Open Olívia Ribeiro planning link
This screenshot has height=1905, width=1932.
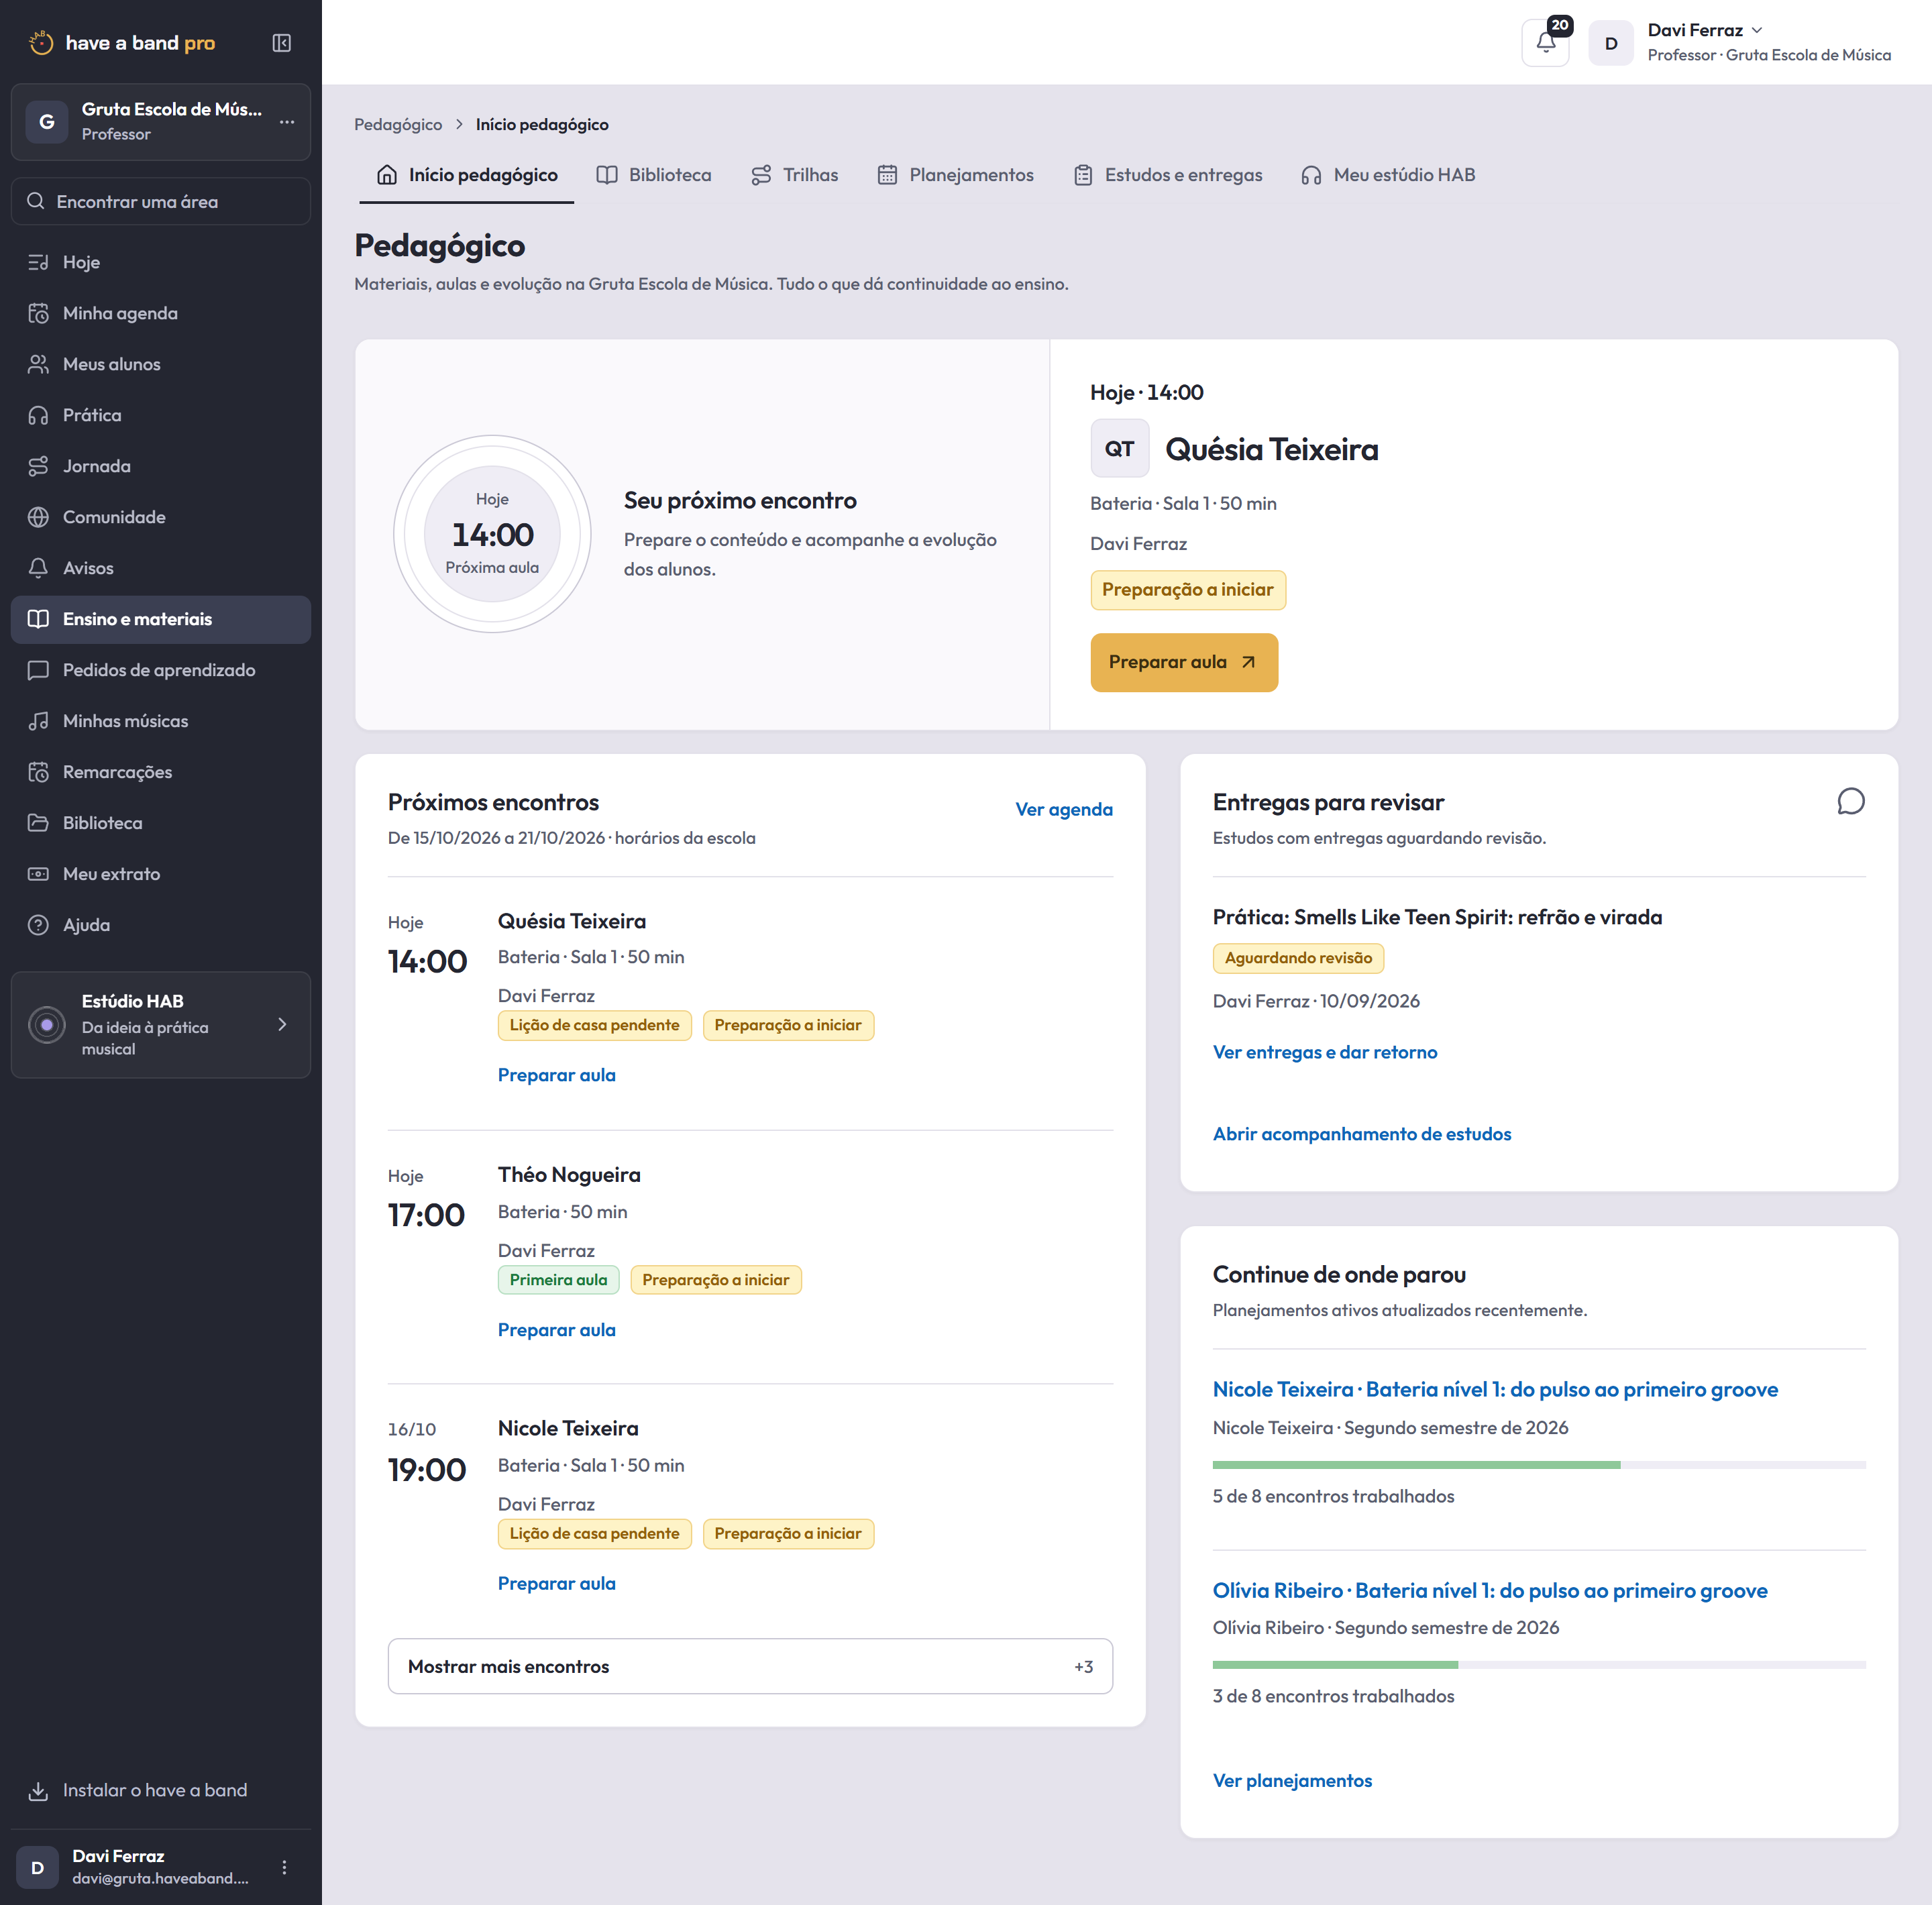[1490, 1590]
